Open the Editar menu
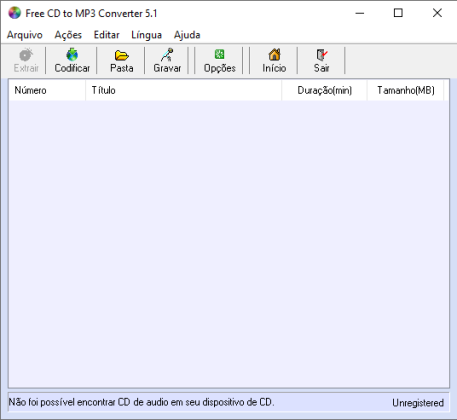 tap(106, 35)
